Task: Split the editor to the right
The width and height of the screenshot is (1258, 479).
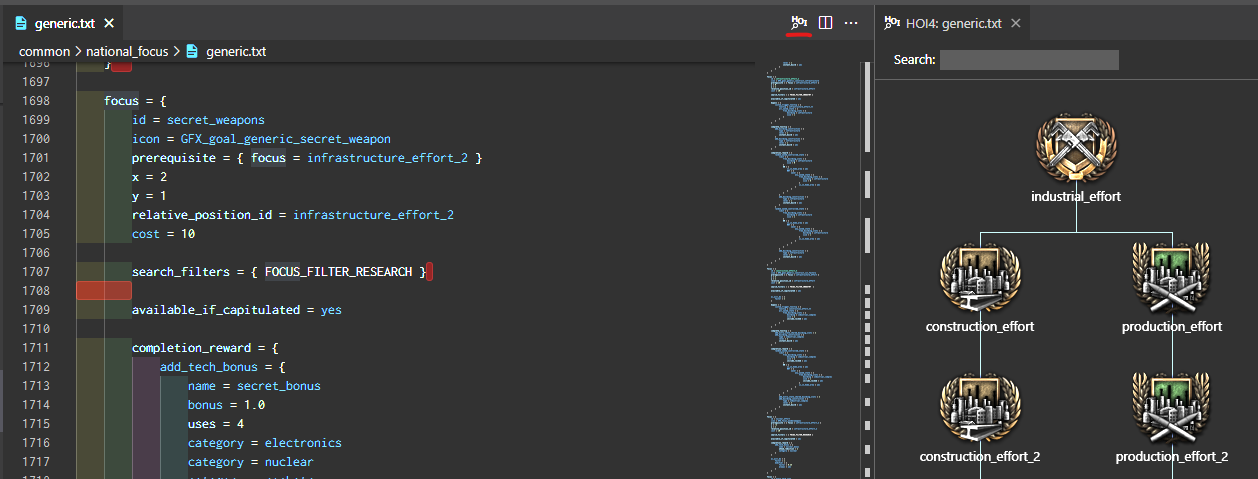Action: (826, 22)
